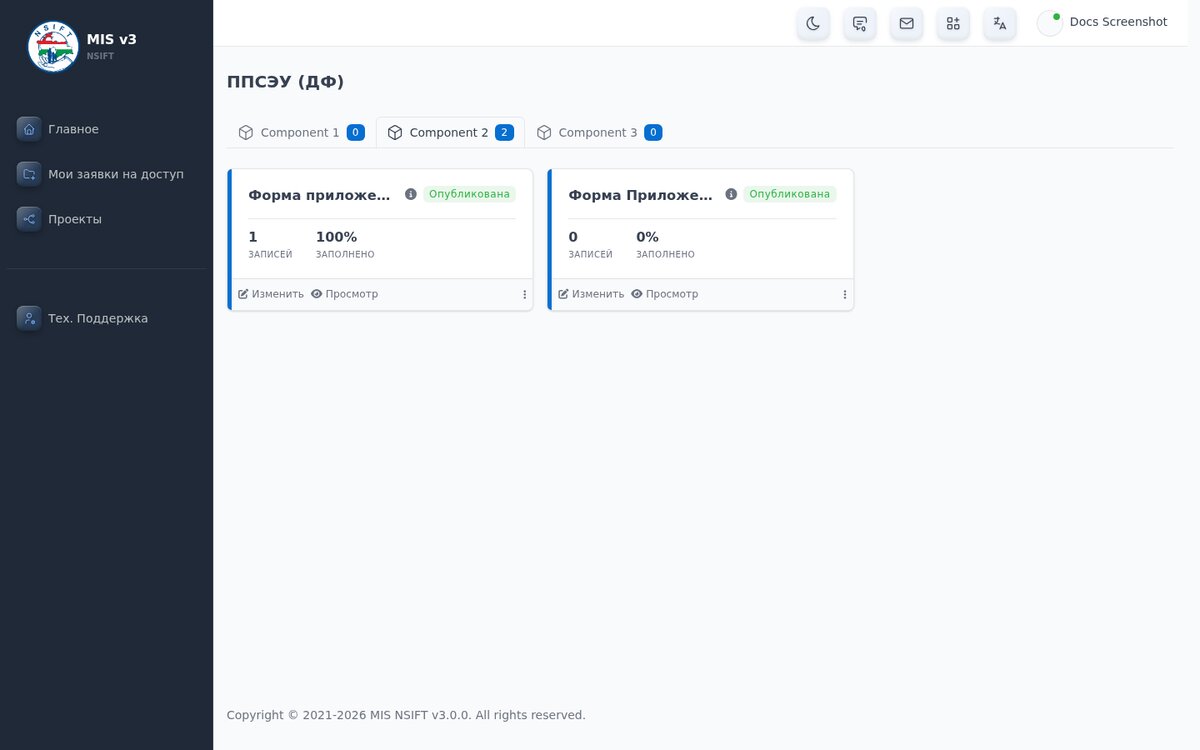Open the language translate icon
The image size is (1200, 750).
click(x=1000, y=23)
